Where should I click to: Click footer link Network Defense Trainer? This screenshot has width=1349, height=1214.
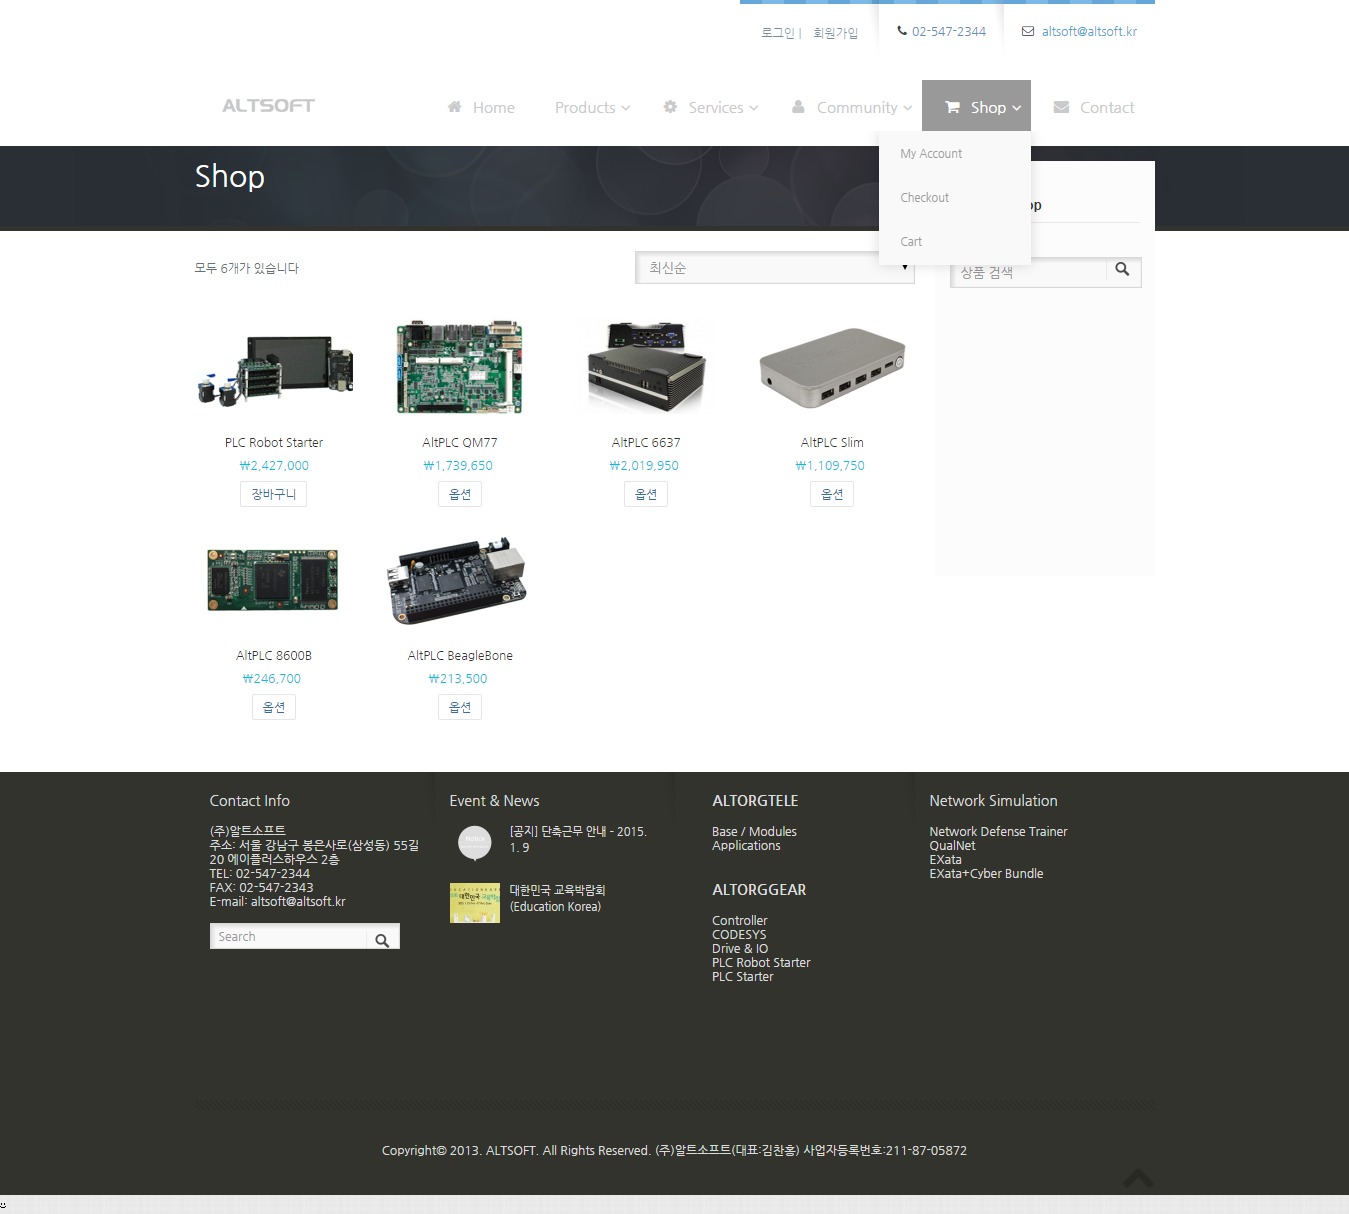pyautogui.click(x=998, y=831)
